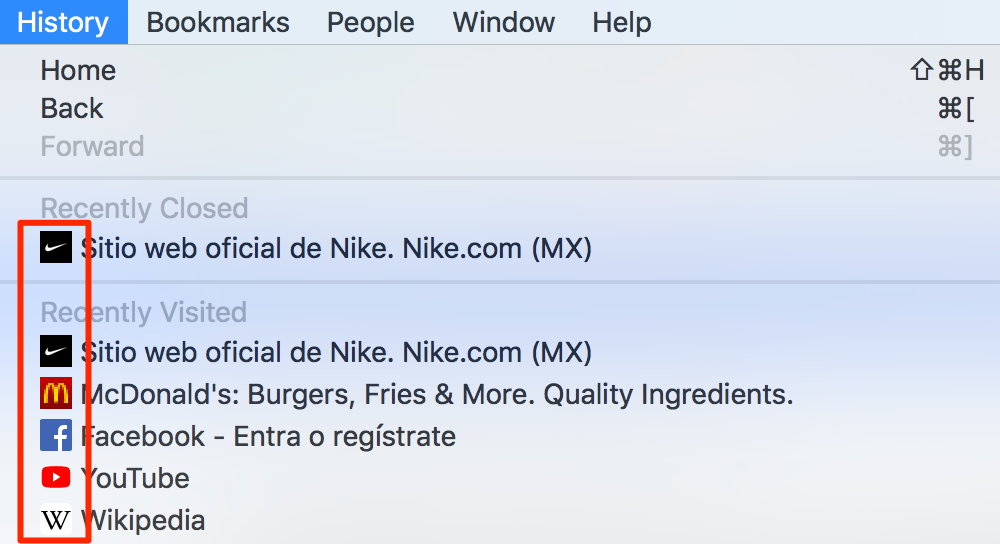
Task: Open the McDonald's Burgers, Fries & More entry
Action: pos(437,394)
